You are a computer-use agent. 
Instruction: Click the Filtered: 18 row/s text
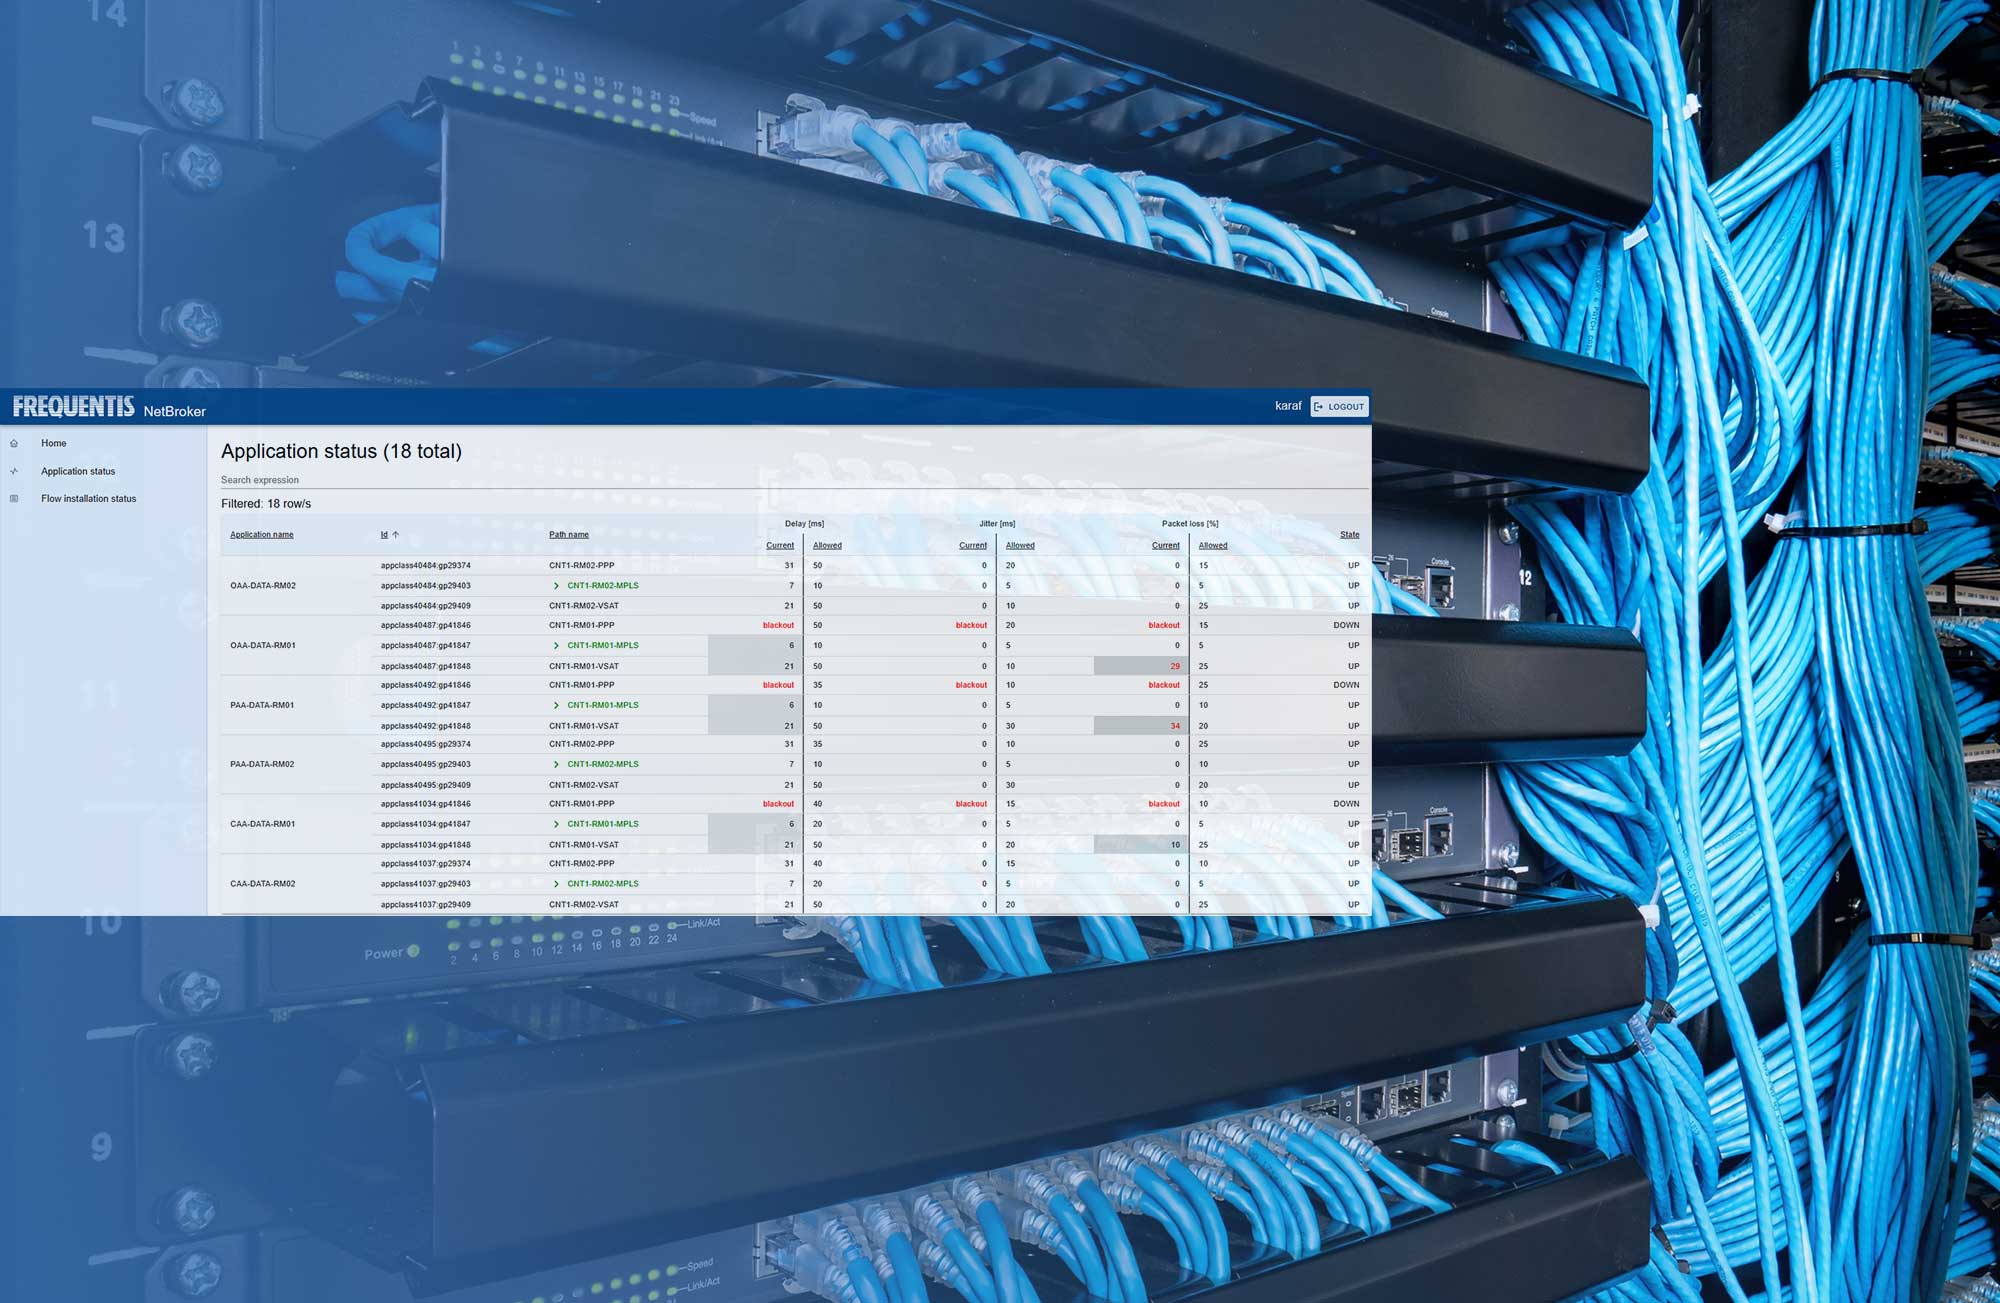(266, 504)
